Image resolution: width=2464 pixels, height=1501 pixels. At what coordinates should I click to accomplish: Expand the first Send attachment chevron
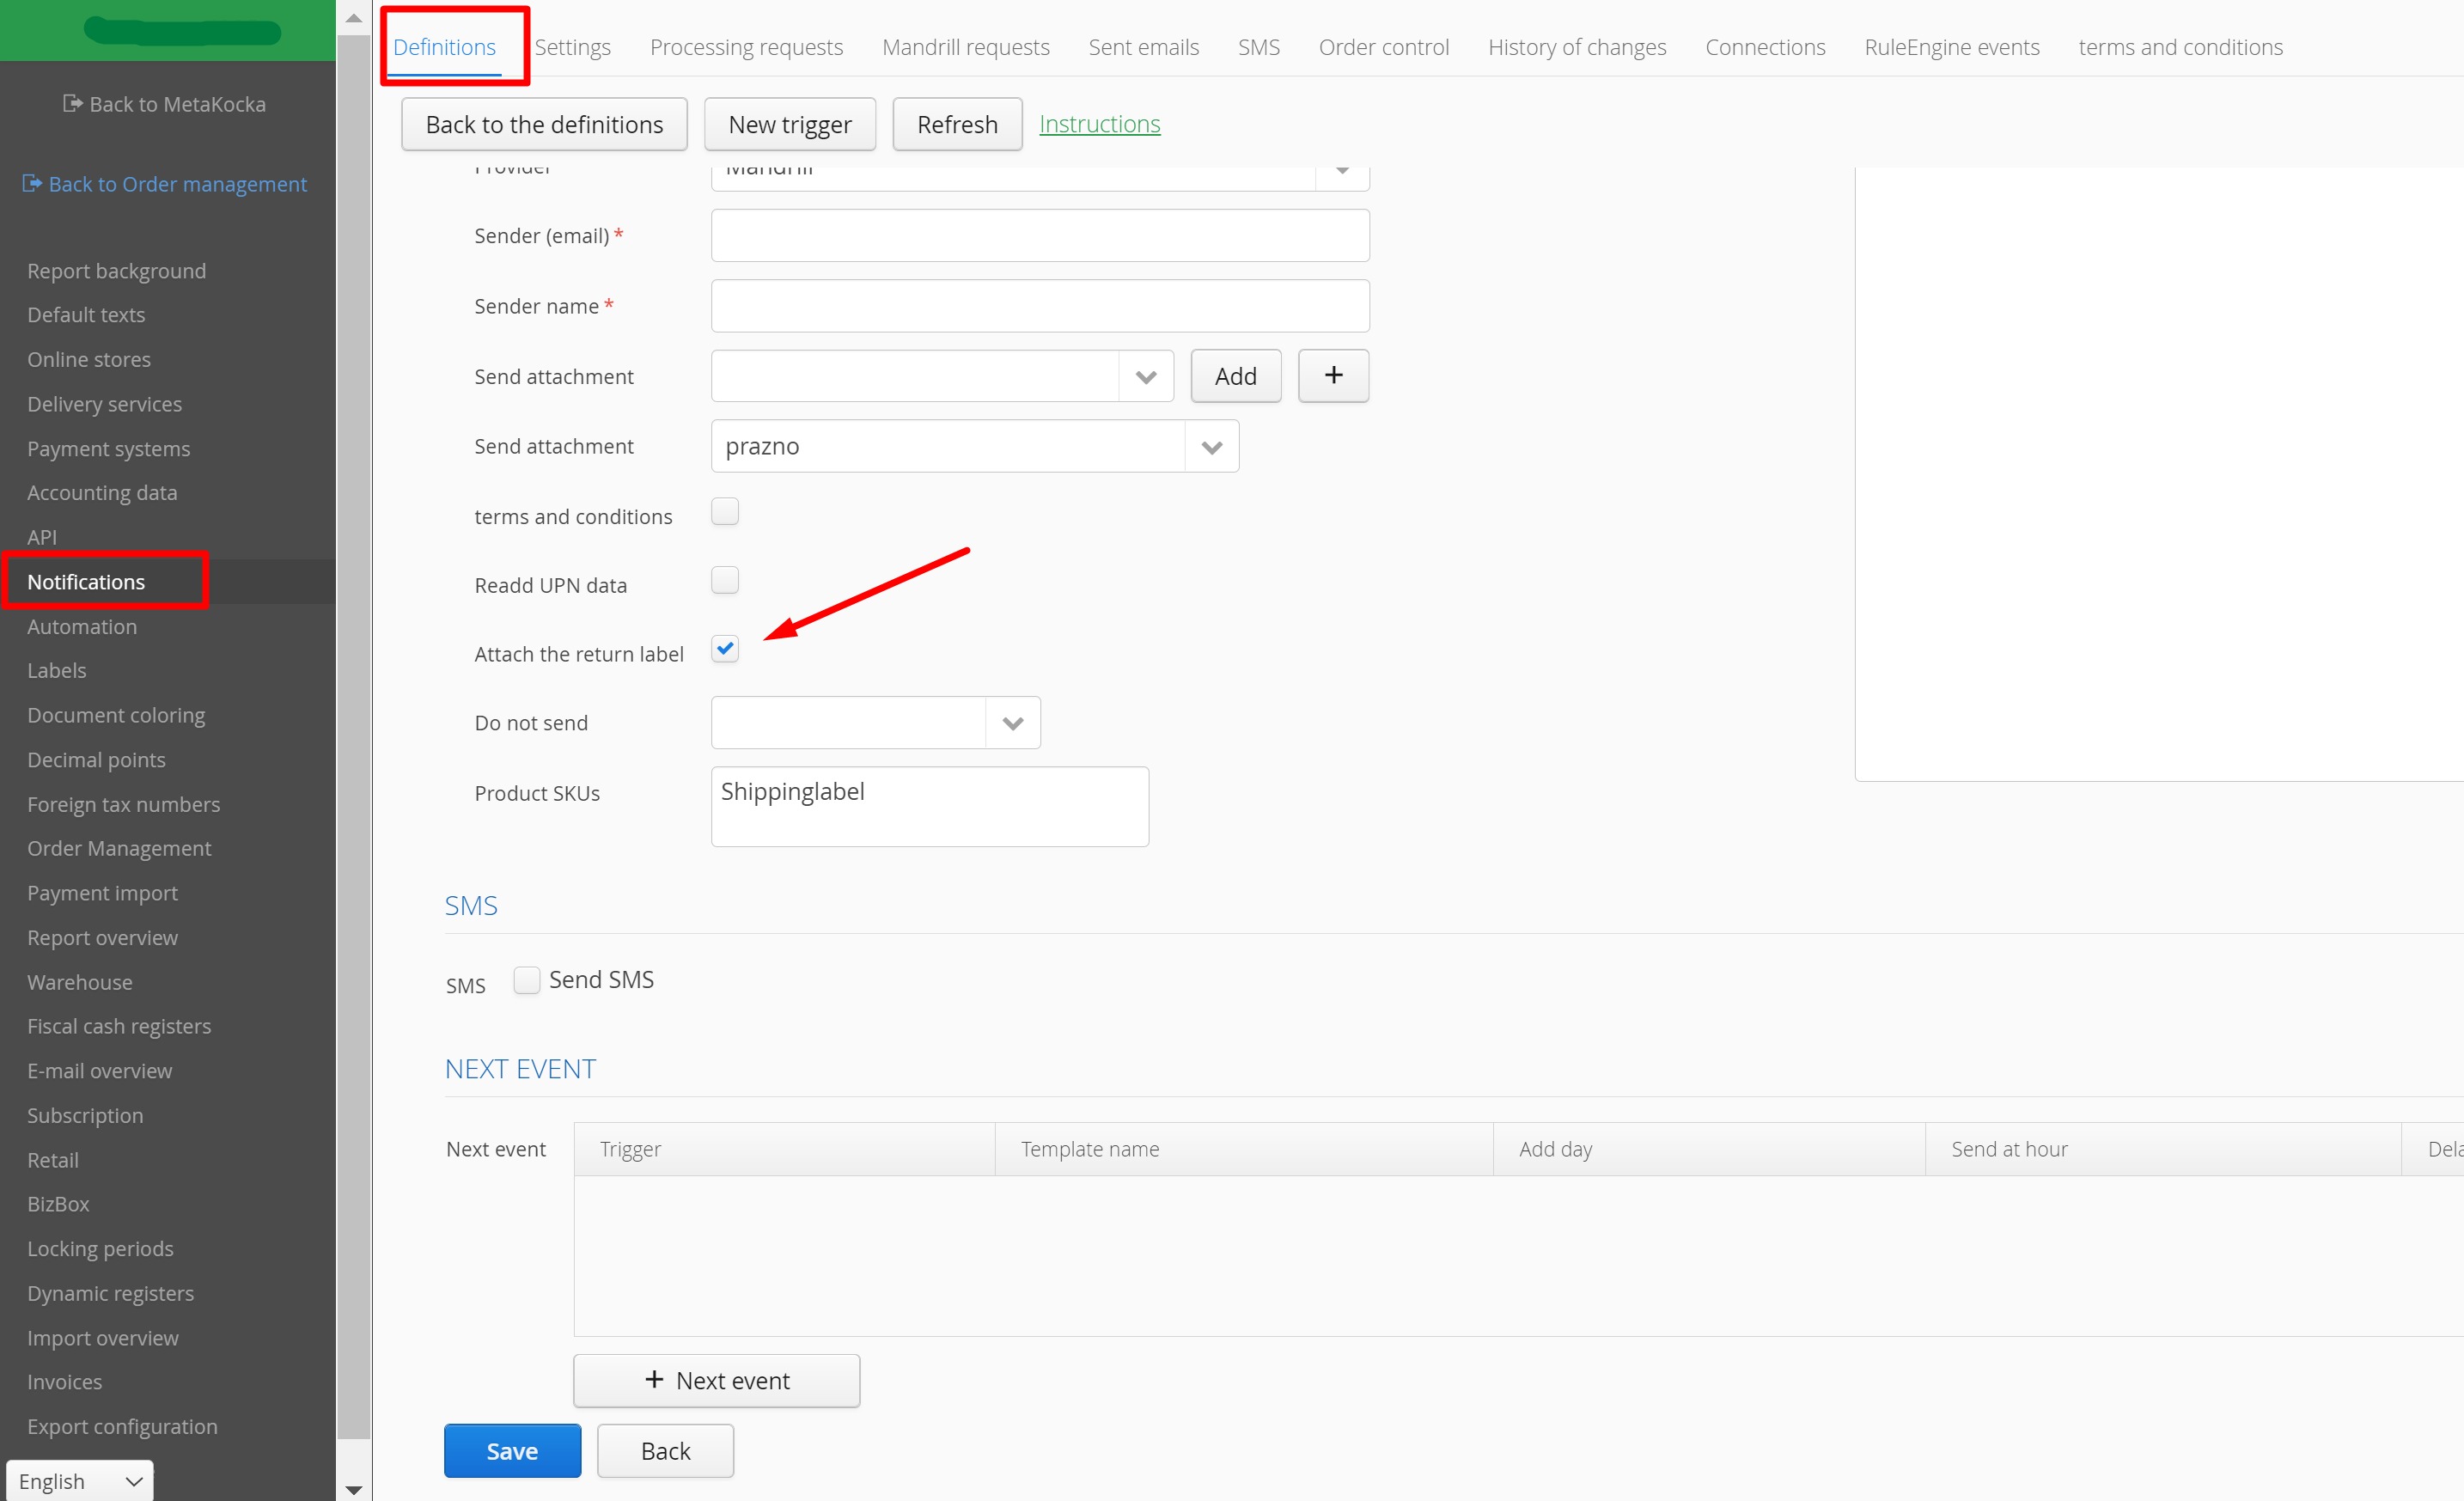tap(1145, 376)
